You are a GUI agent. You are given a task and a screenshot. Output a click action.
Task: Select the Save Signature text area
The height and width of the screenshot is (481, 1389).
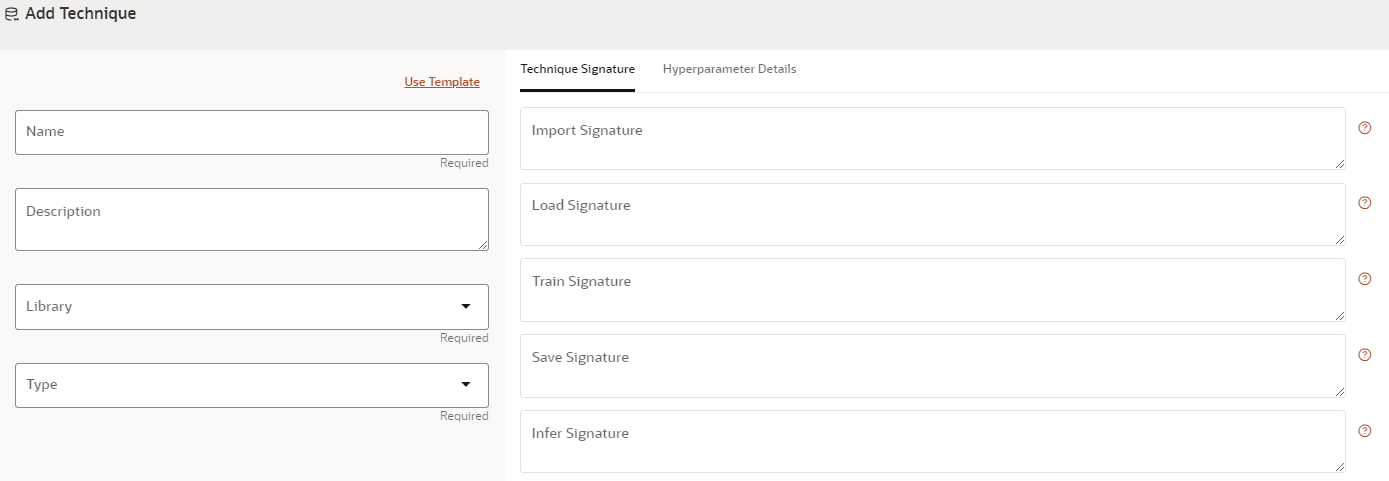tap(932, 365)
